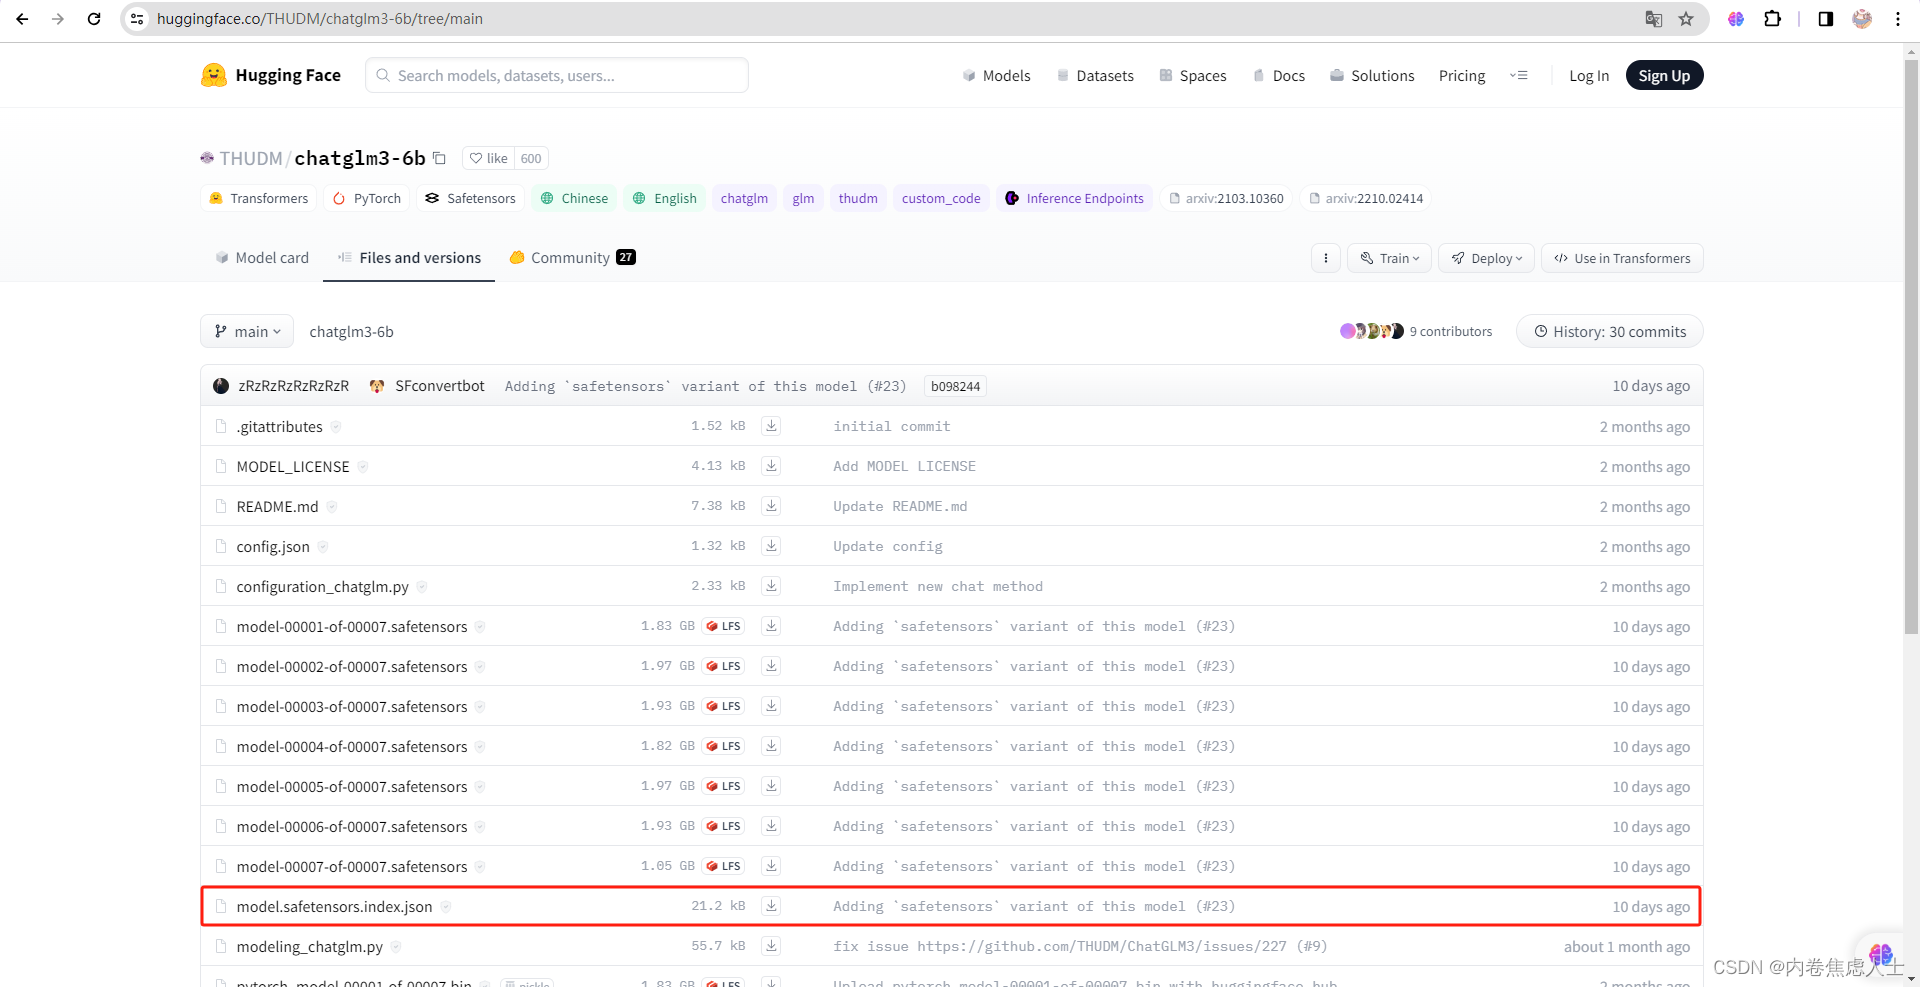This screenshot has width=1920, height=987.
Task: Like the chatglm3-6b model
Action: point(489,158)
